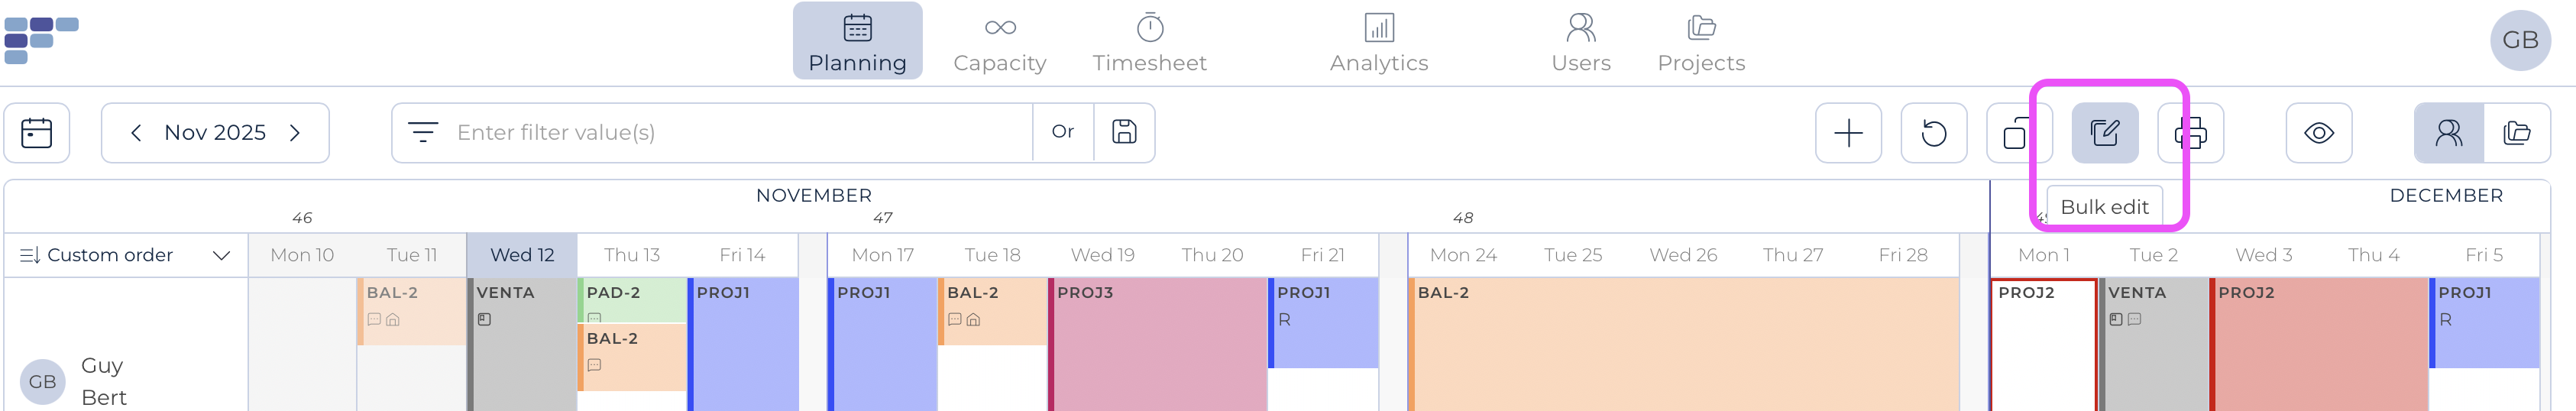Open the calendar date picker icon
2576x411 pixels.
pos(37,133)
